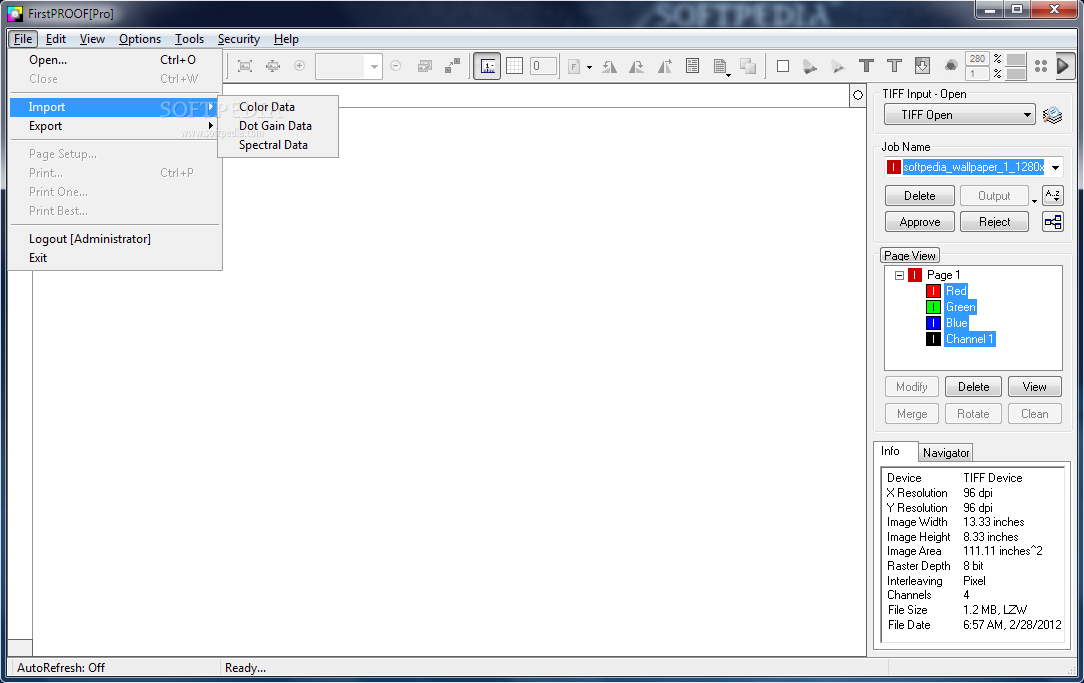Image resolution: width=1084 pixels, height=683 pixels.
Task: Switch to the Info tab
Action: (890, 451)
